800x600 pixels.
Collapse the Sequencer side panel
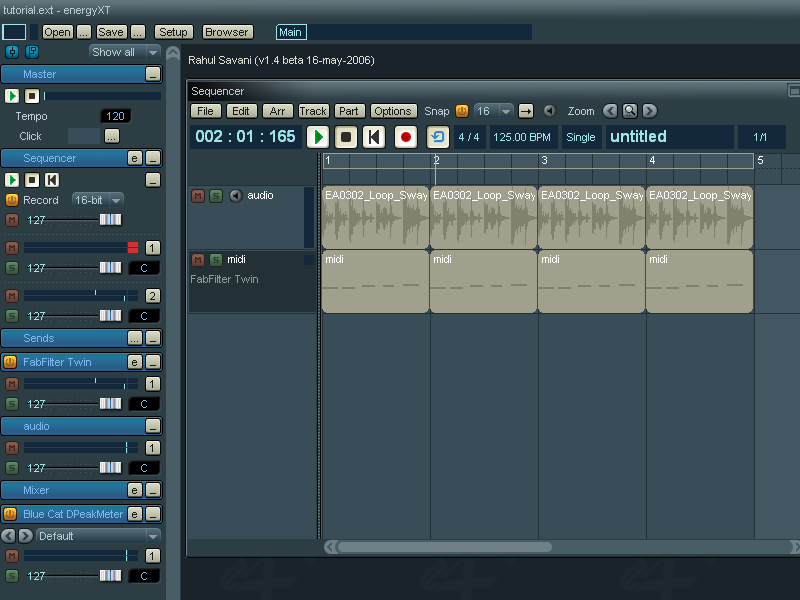[x=153, y=158]
